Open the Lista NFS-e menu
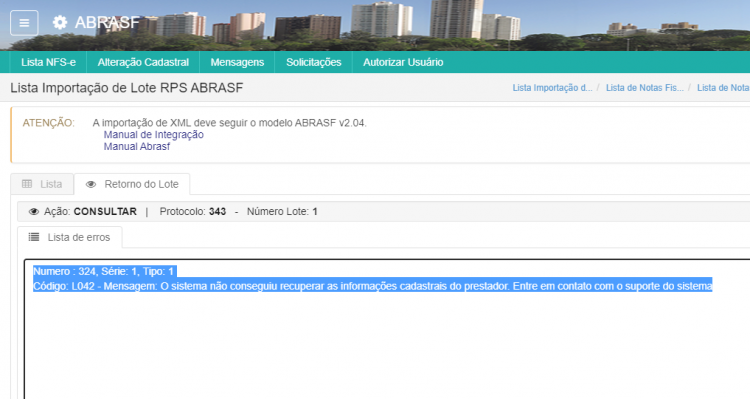The width and height of the screenshot is (750, 399). pyautogui.click(x=48, y=62)
